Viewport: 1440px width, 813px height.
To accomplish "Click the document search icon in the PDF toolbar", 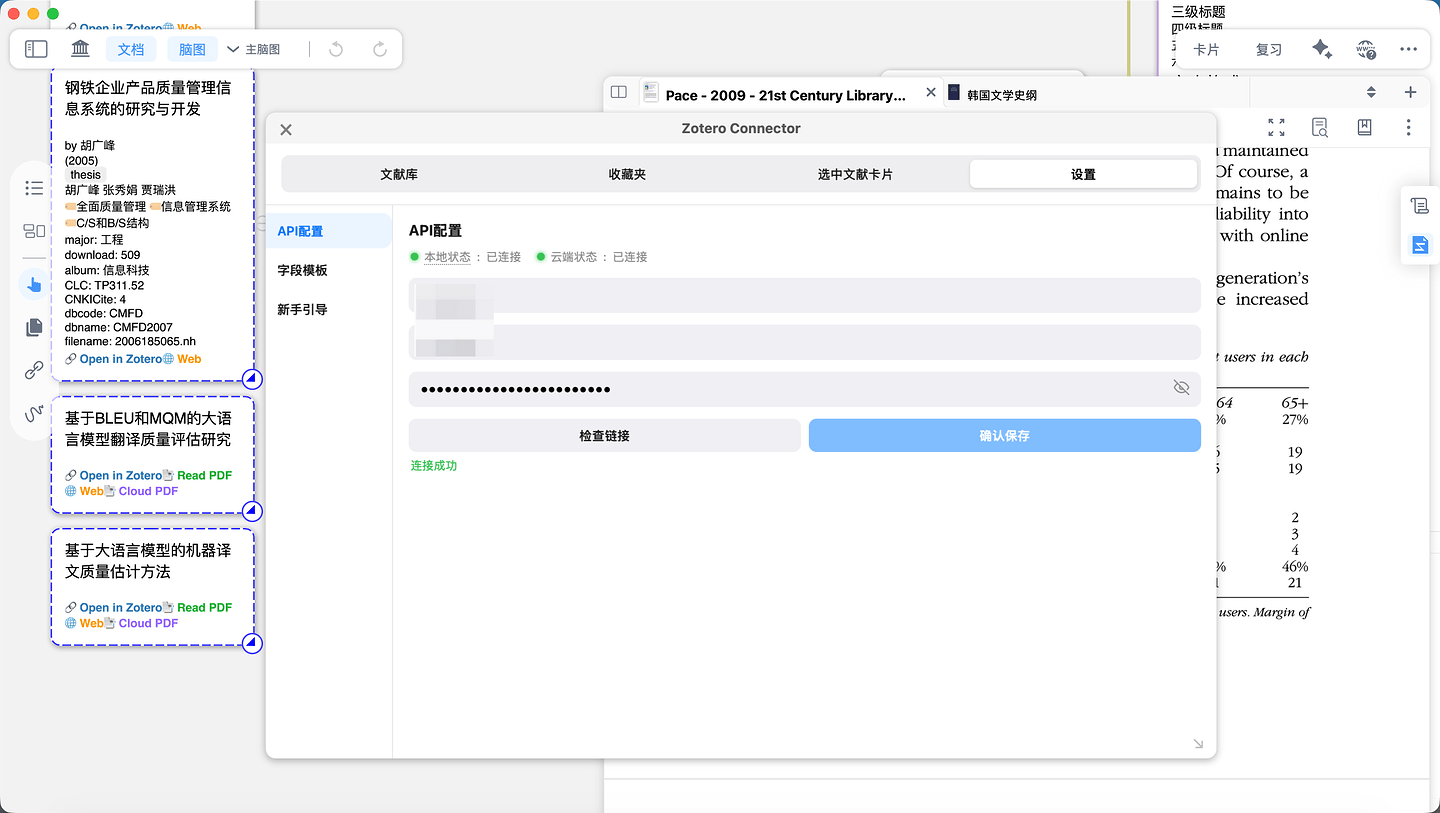I will click(x=1320, y=128).
